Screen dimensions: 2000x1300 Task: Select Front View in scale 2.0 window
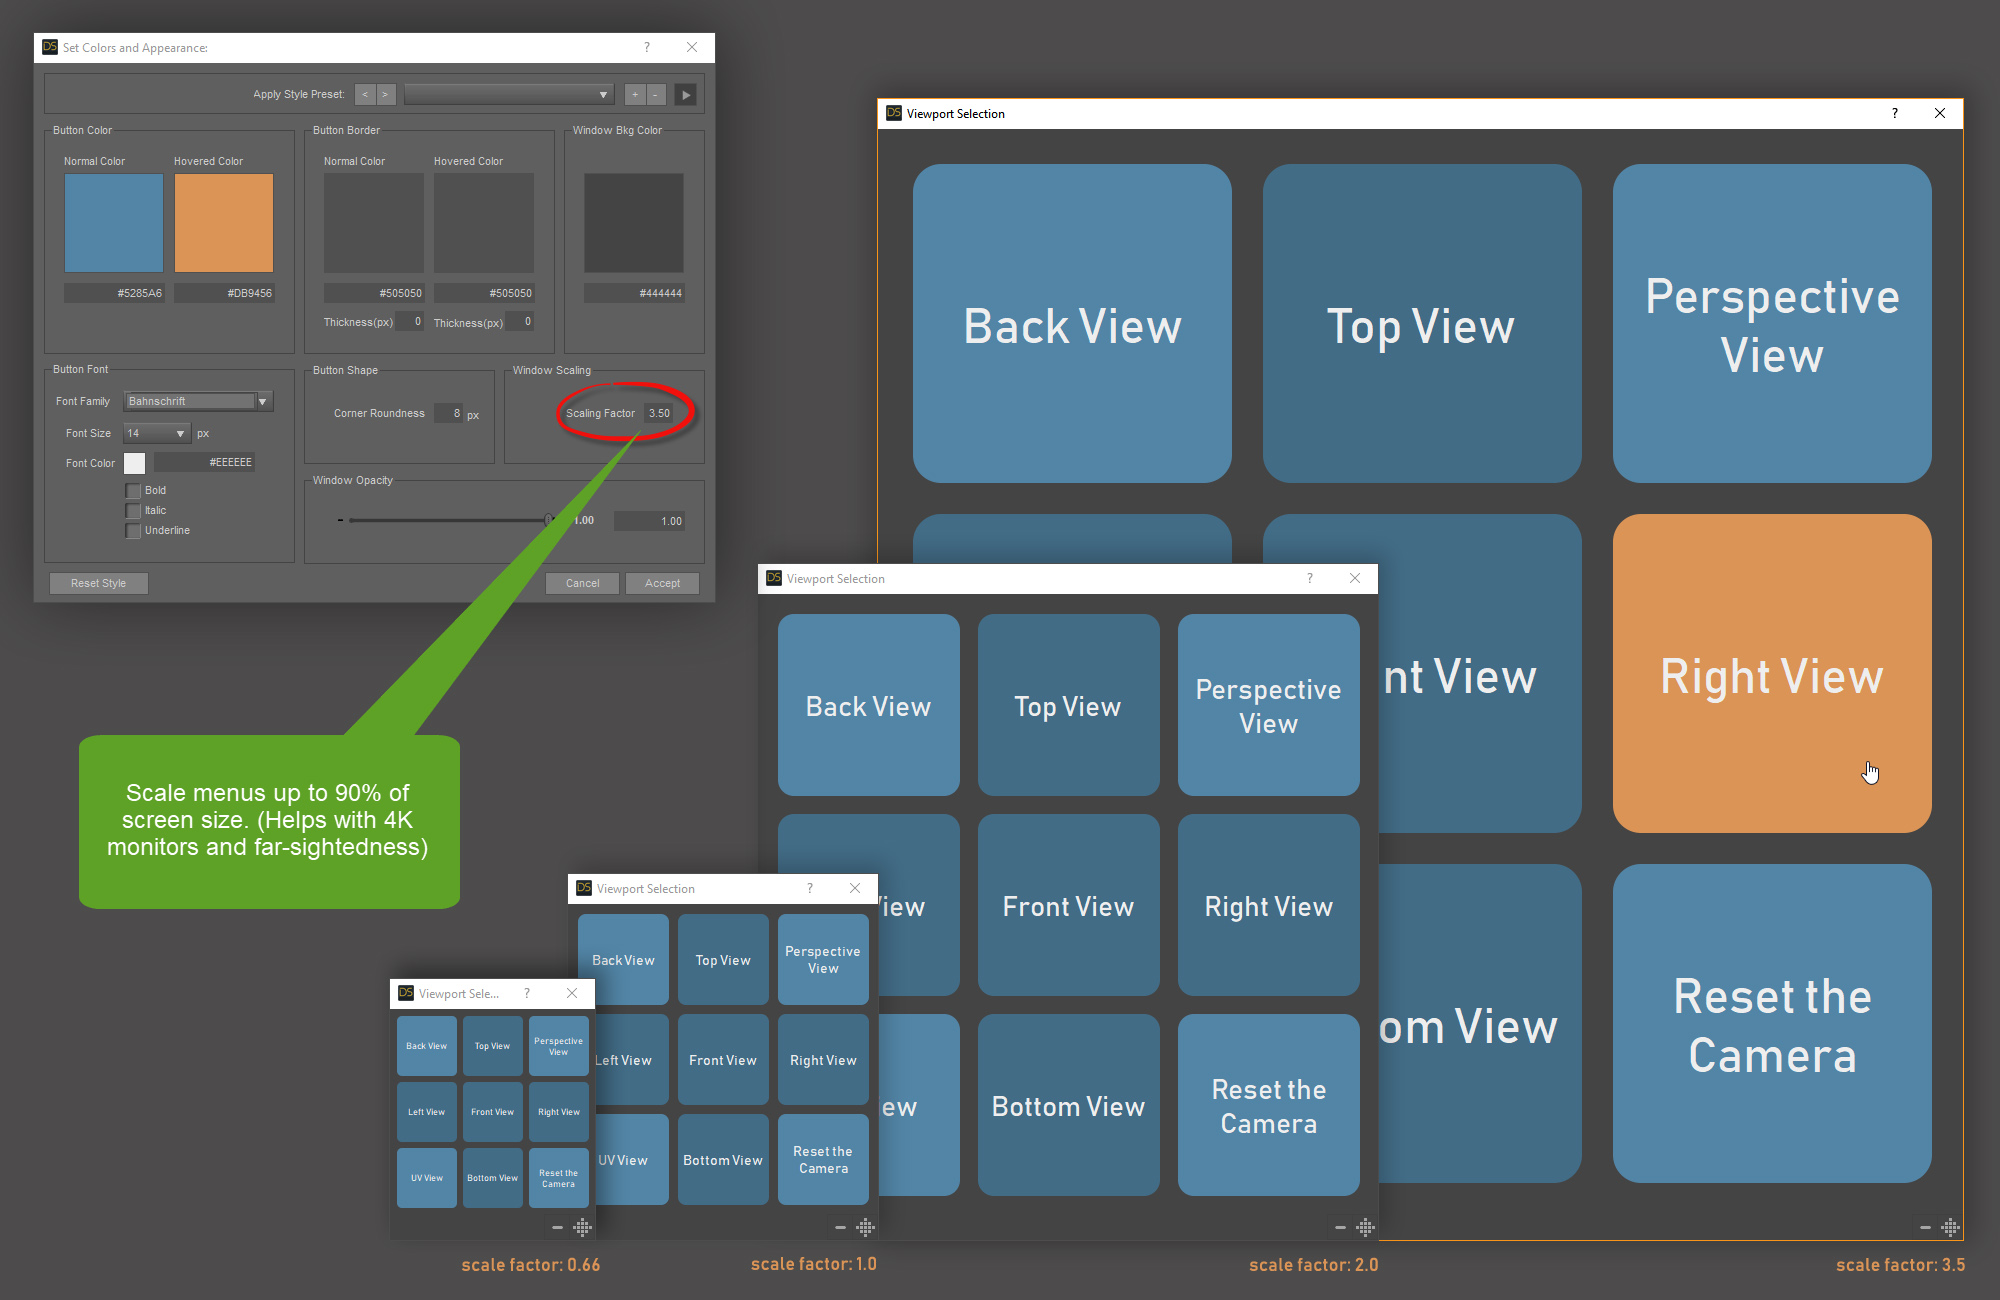click(x=1068, y=905)
